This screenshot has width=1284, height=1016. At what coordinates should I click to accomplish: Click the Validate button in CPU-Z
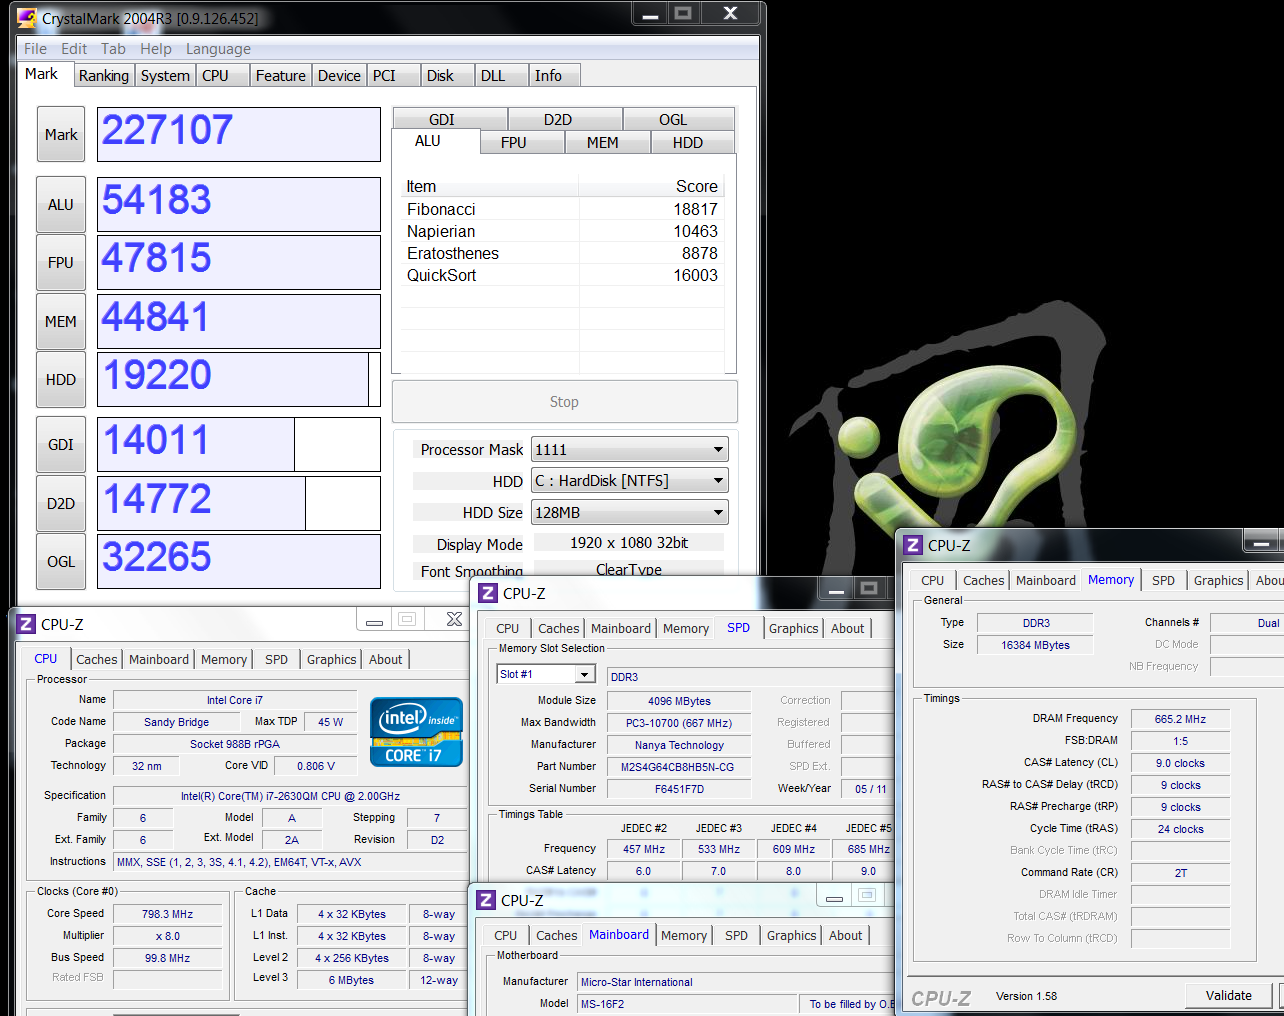click(1228, 995)
